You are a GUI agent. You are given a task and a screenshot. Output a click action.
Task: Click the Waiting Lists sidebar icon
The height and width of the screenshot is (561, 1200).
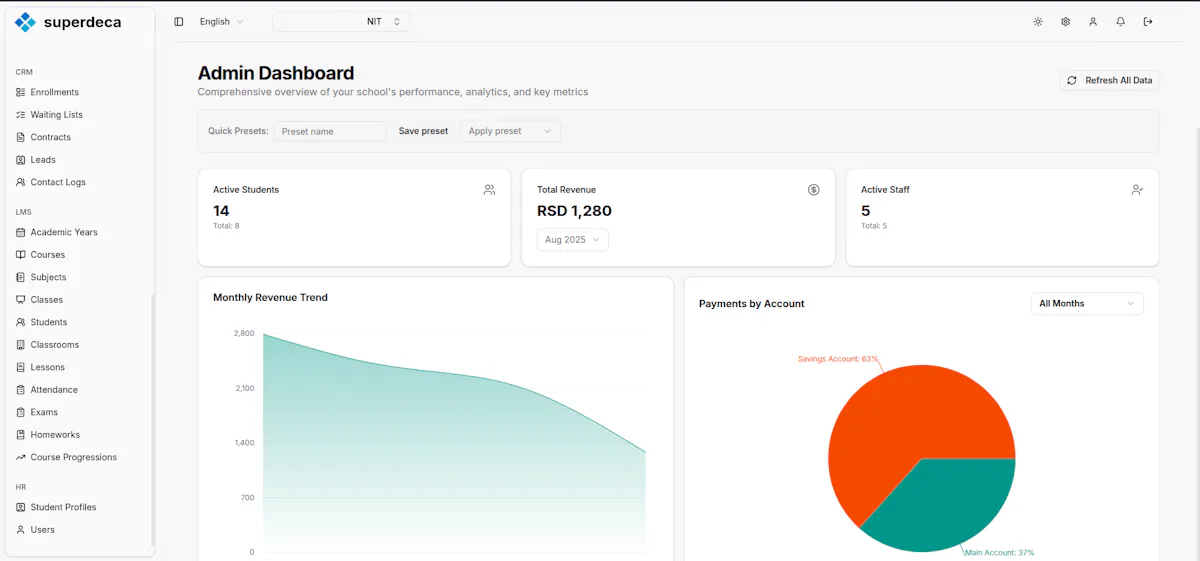tap(21, 115)
